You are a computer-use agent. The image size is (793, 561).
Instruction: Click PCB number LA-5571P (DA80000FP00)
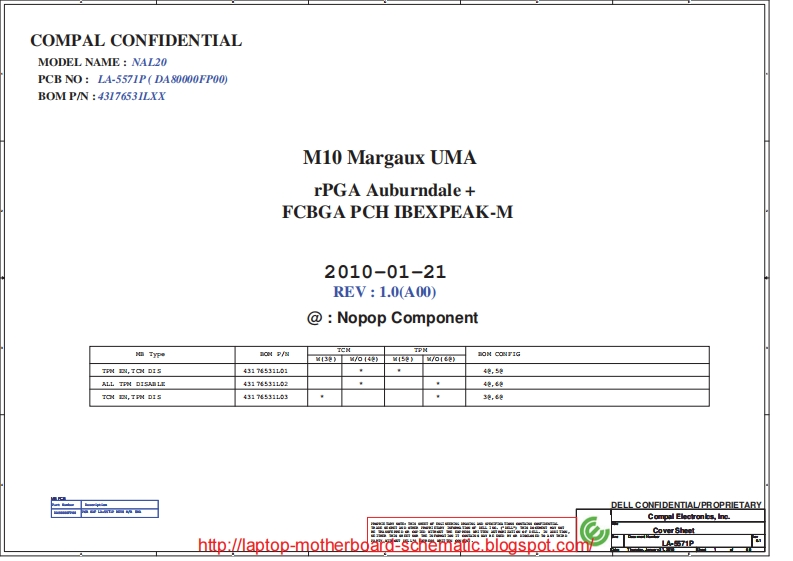162,79
